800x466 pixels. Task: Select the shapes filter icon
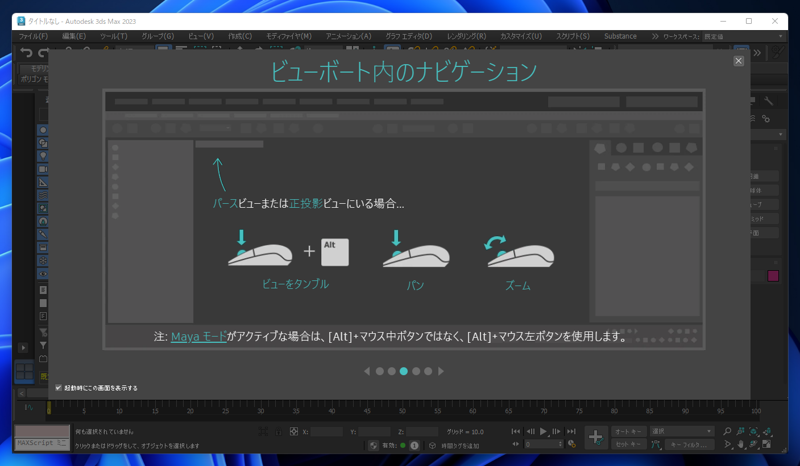[43, 143]
